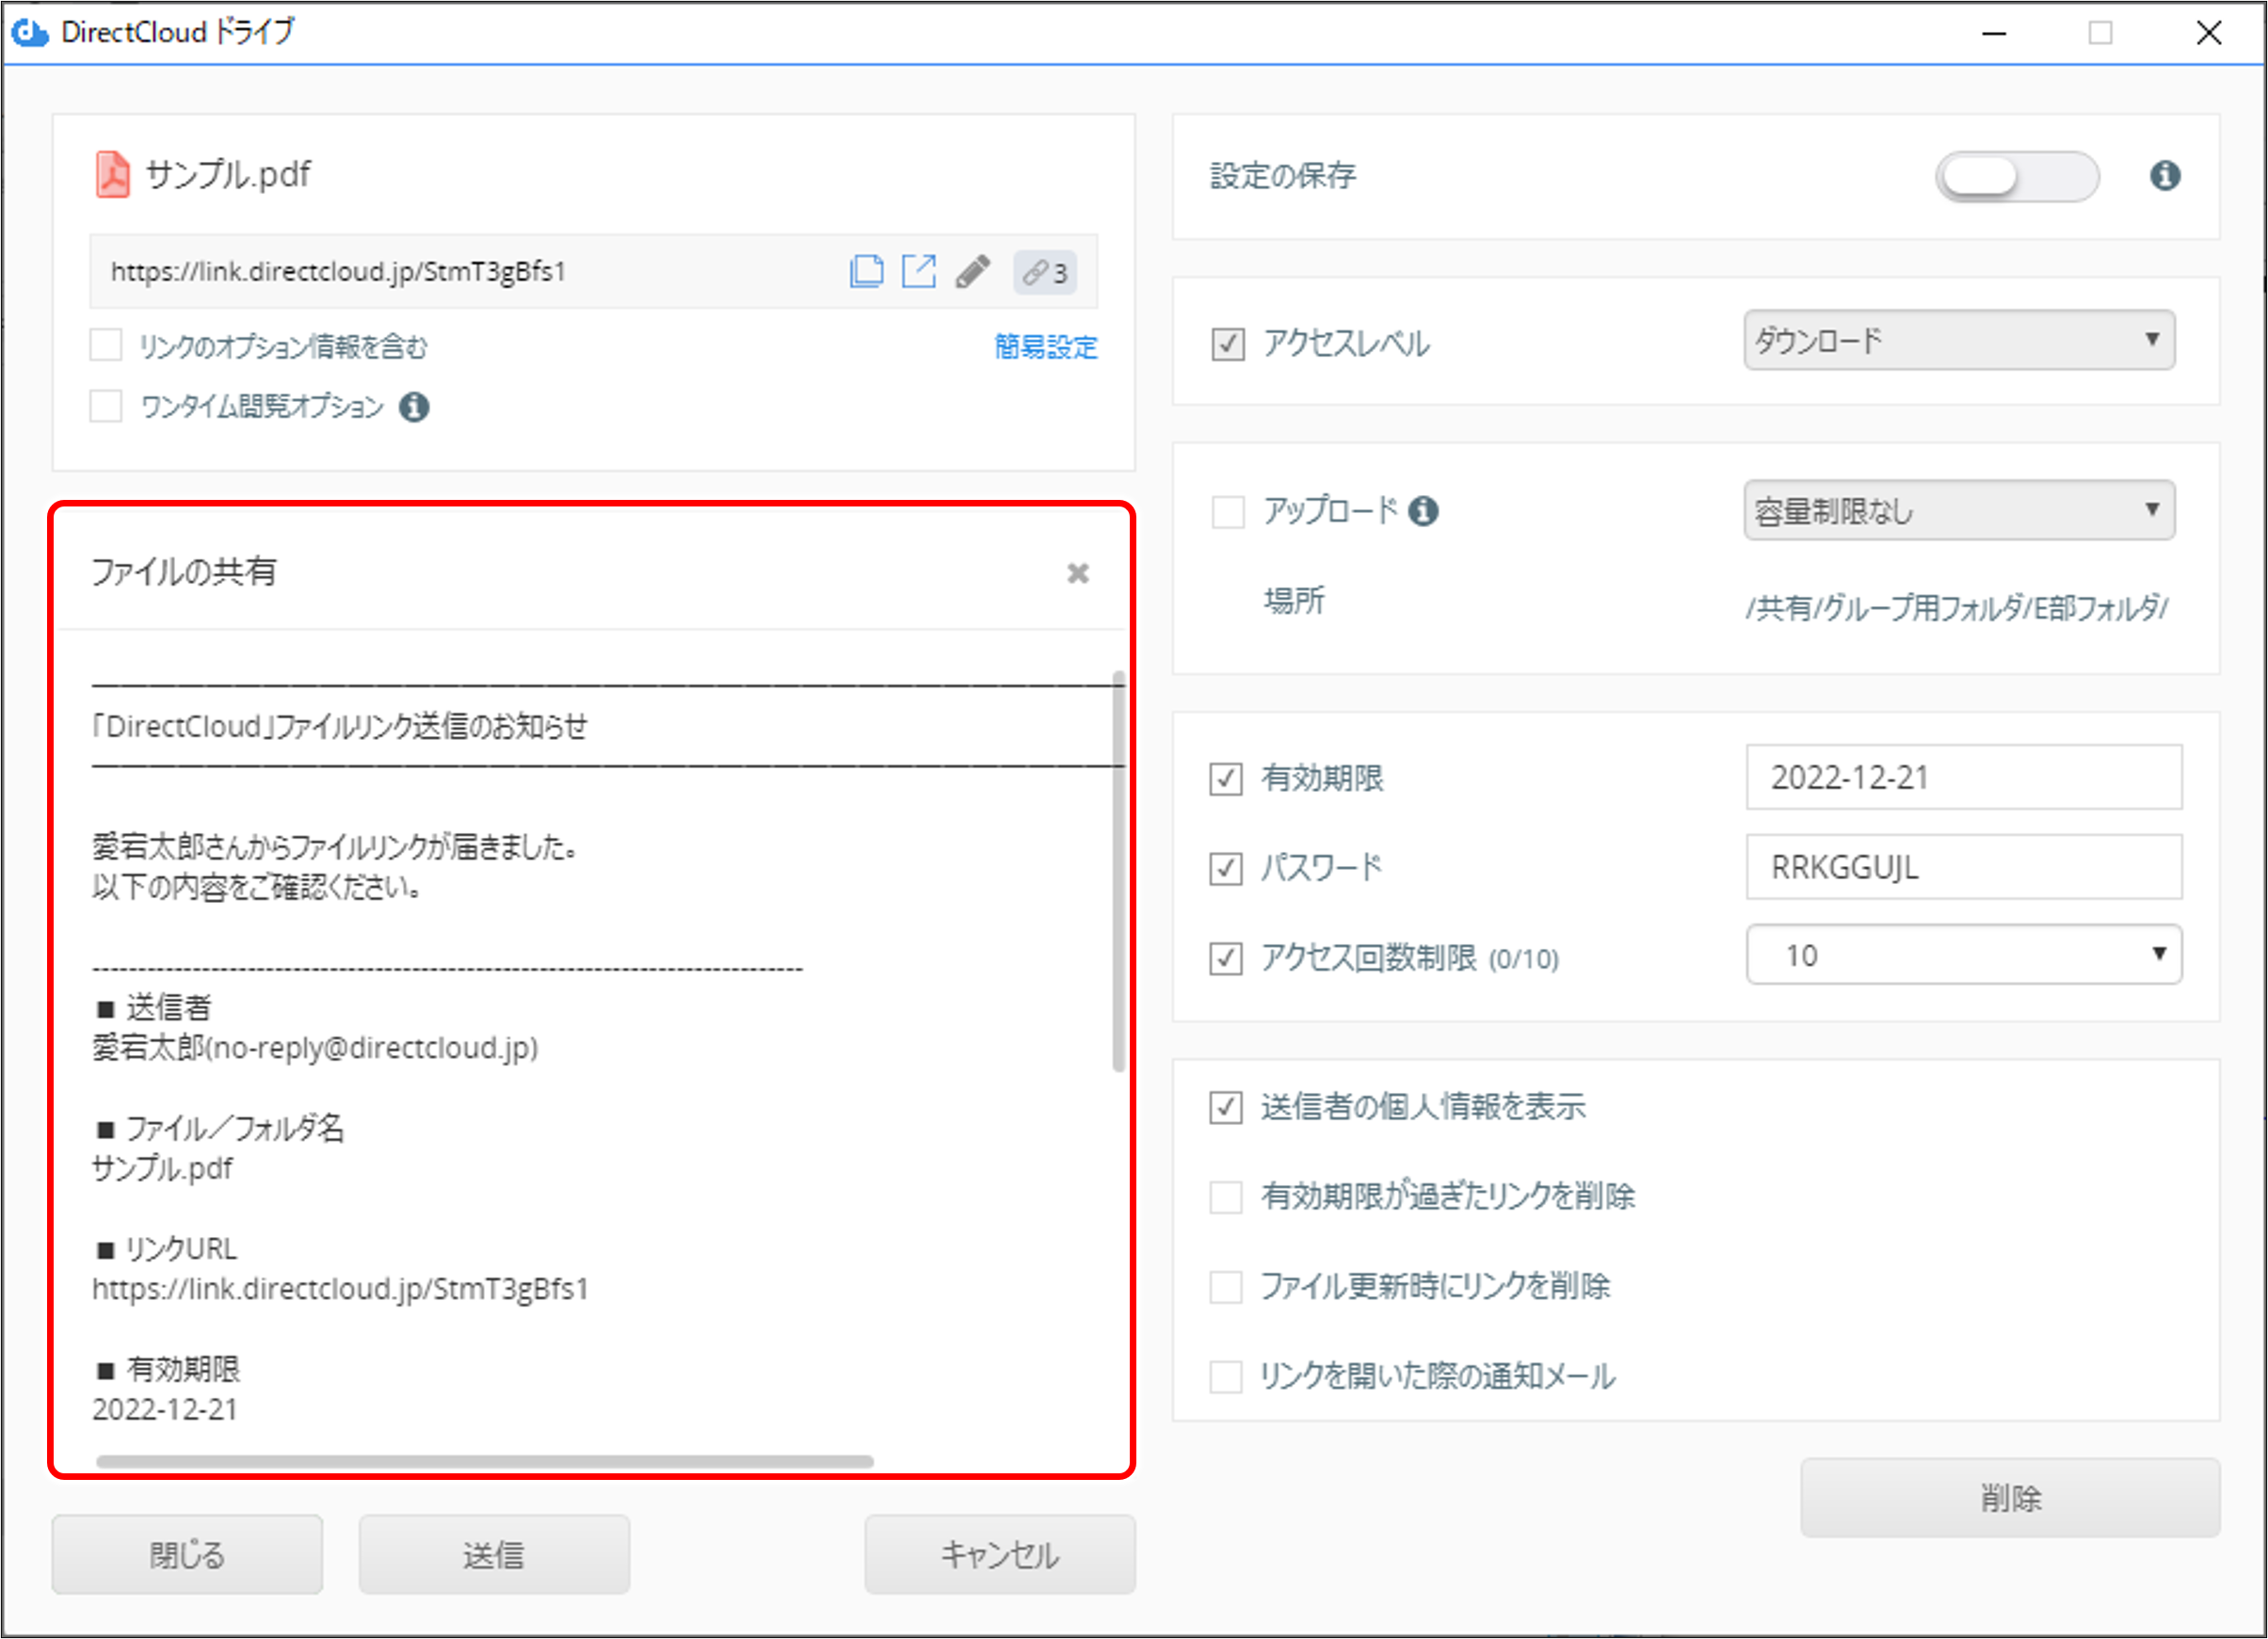Image resolution: width=2268 pixels, height=1639 pixels.
Task: Click the 削除 button
Action: coord(2009,1497)
